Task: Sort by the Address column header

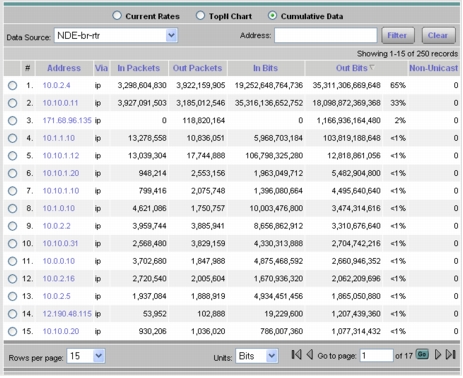Action: point(64,68)
